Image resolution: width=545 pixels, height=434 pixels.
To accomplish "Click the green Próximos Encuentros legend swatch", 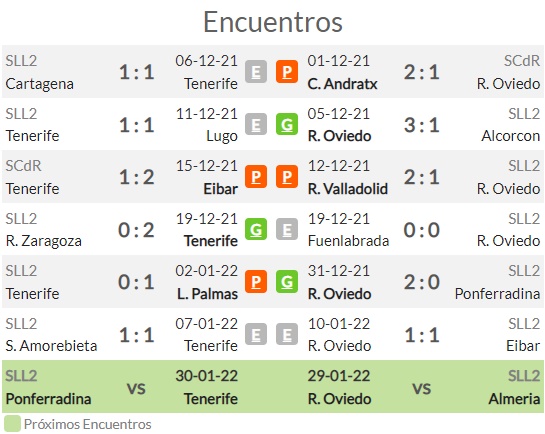I will (13, 424).
